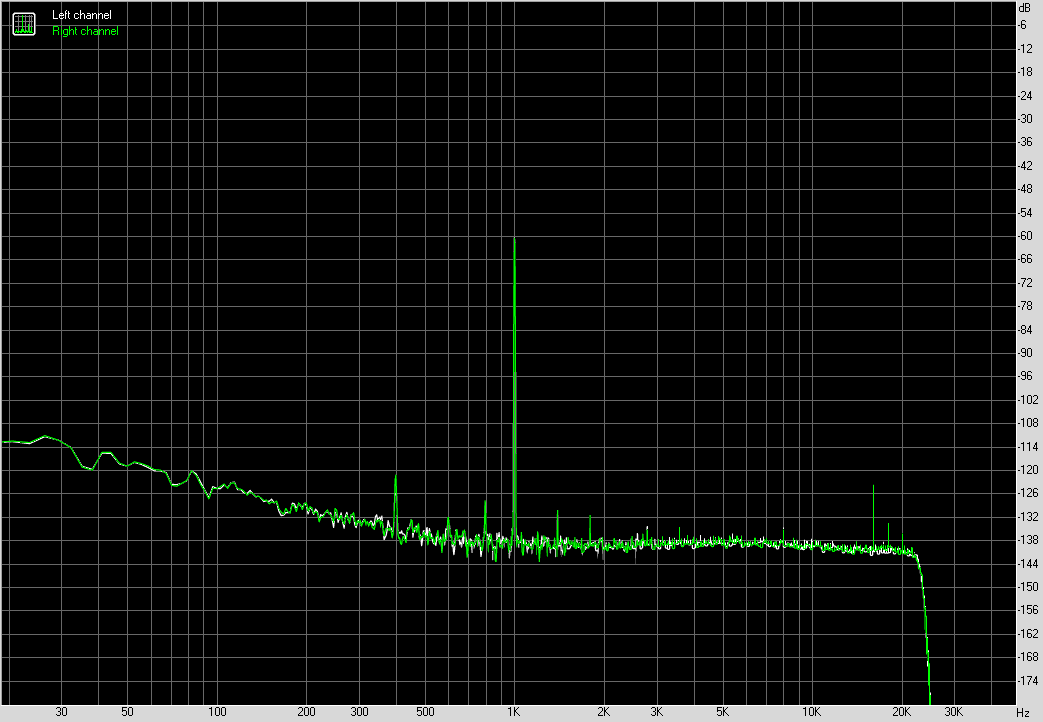Screen dimensions: 1043x722
Task: Click the spectrum graph icon in legend
Action: (x=24, y=24)
